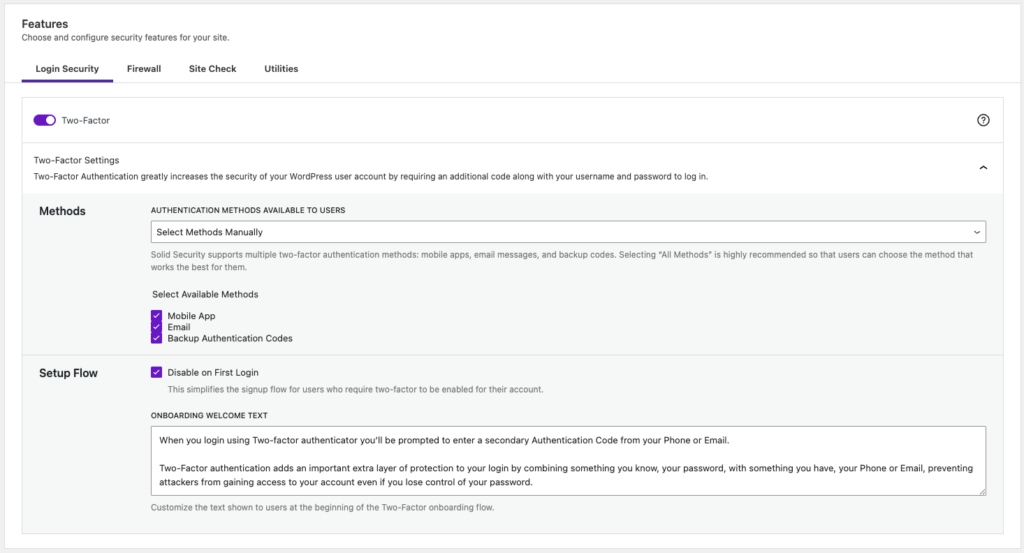The height and width of the screenshot is (553, 1024).
Task: Click the Features page heading
Action: point(44,24)
